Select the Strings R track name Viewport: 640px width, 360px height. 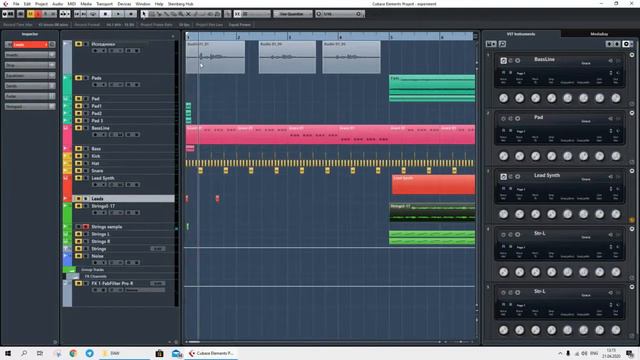pyautogui.click(x=100, y=241)
